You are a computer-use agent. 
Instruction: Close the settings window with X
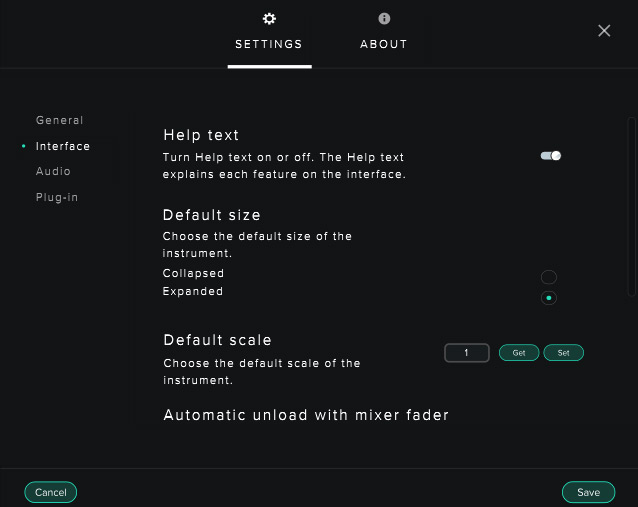pyautogui.click(x=604, y=31)
